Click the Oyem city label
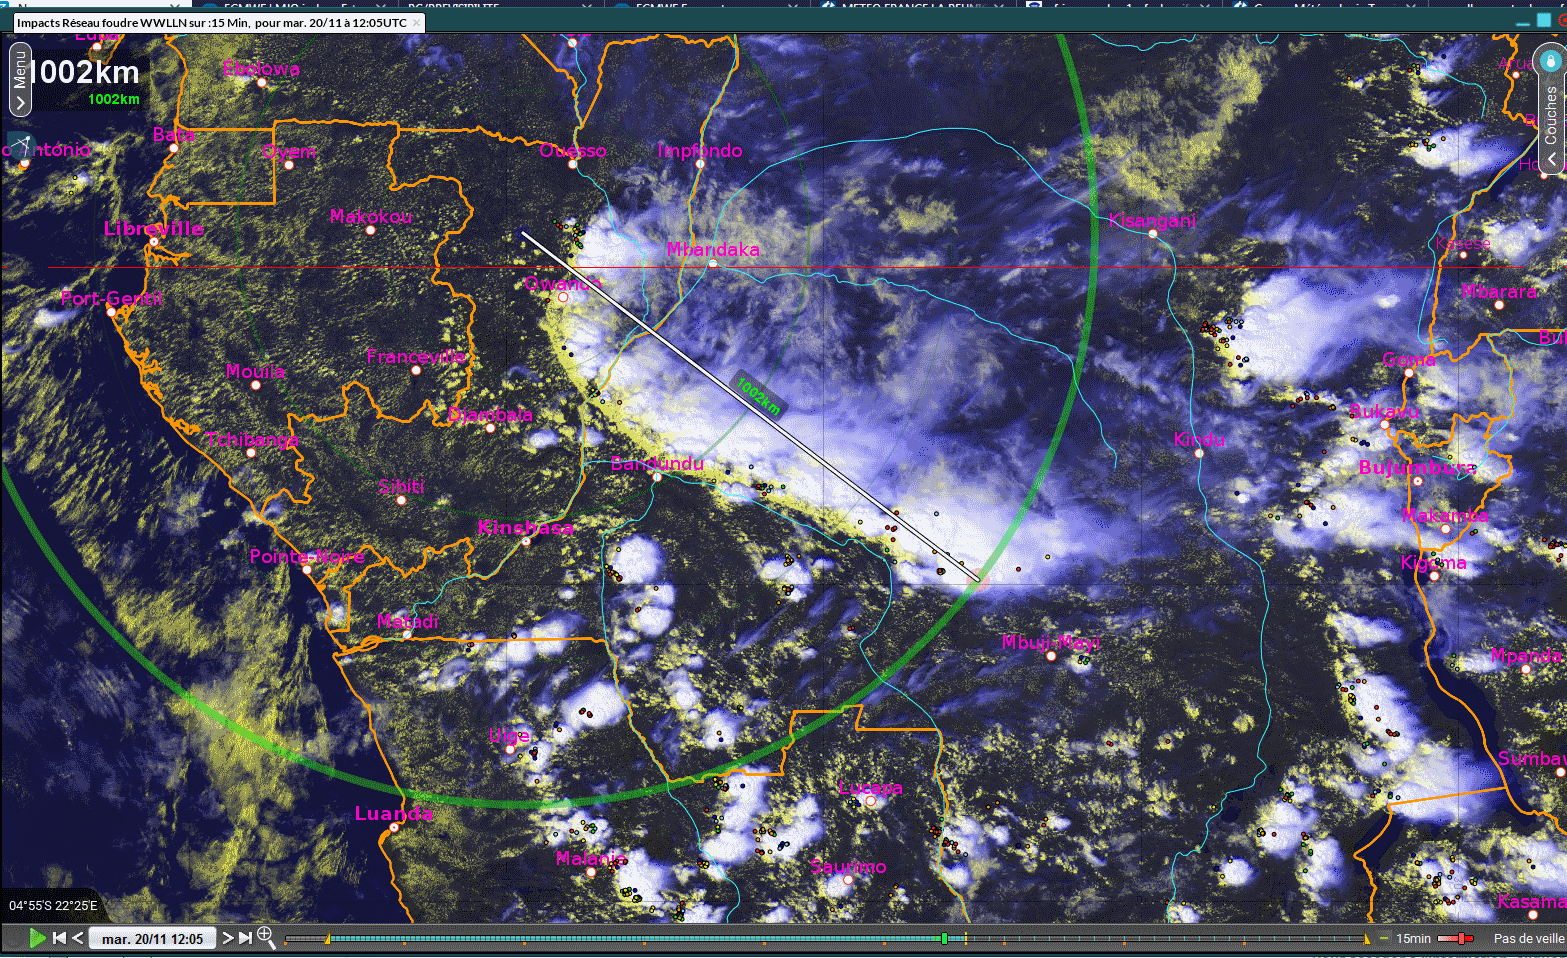1567x958 pixels. coord(289,151)
